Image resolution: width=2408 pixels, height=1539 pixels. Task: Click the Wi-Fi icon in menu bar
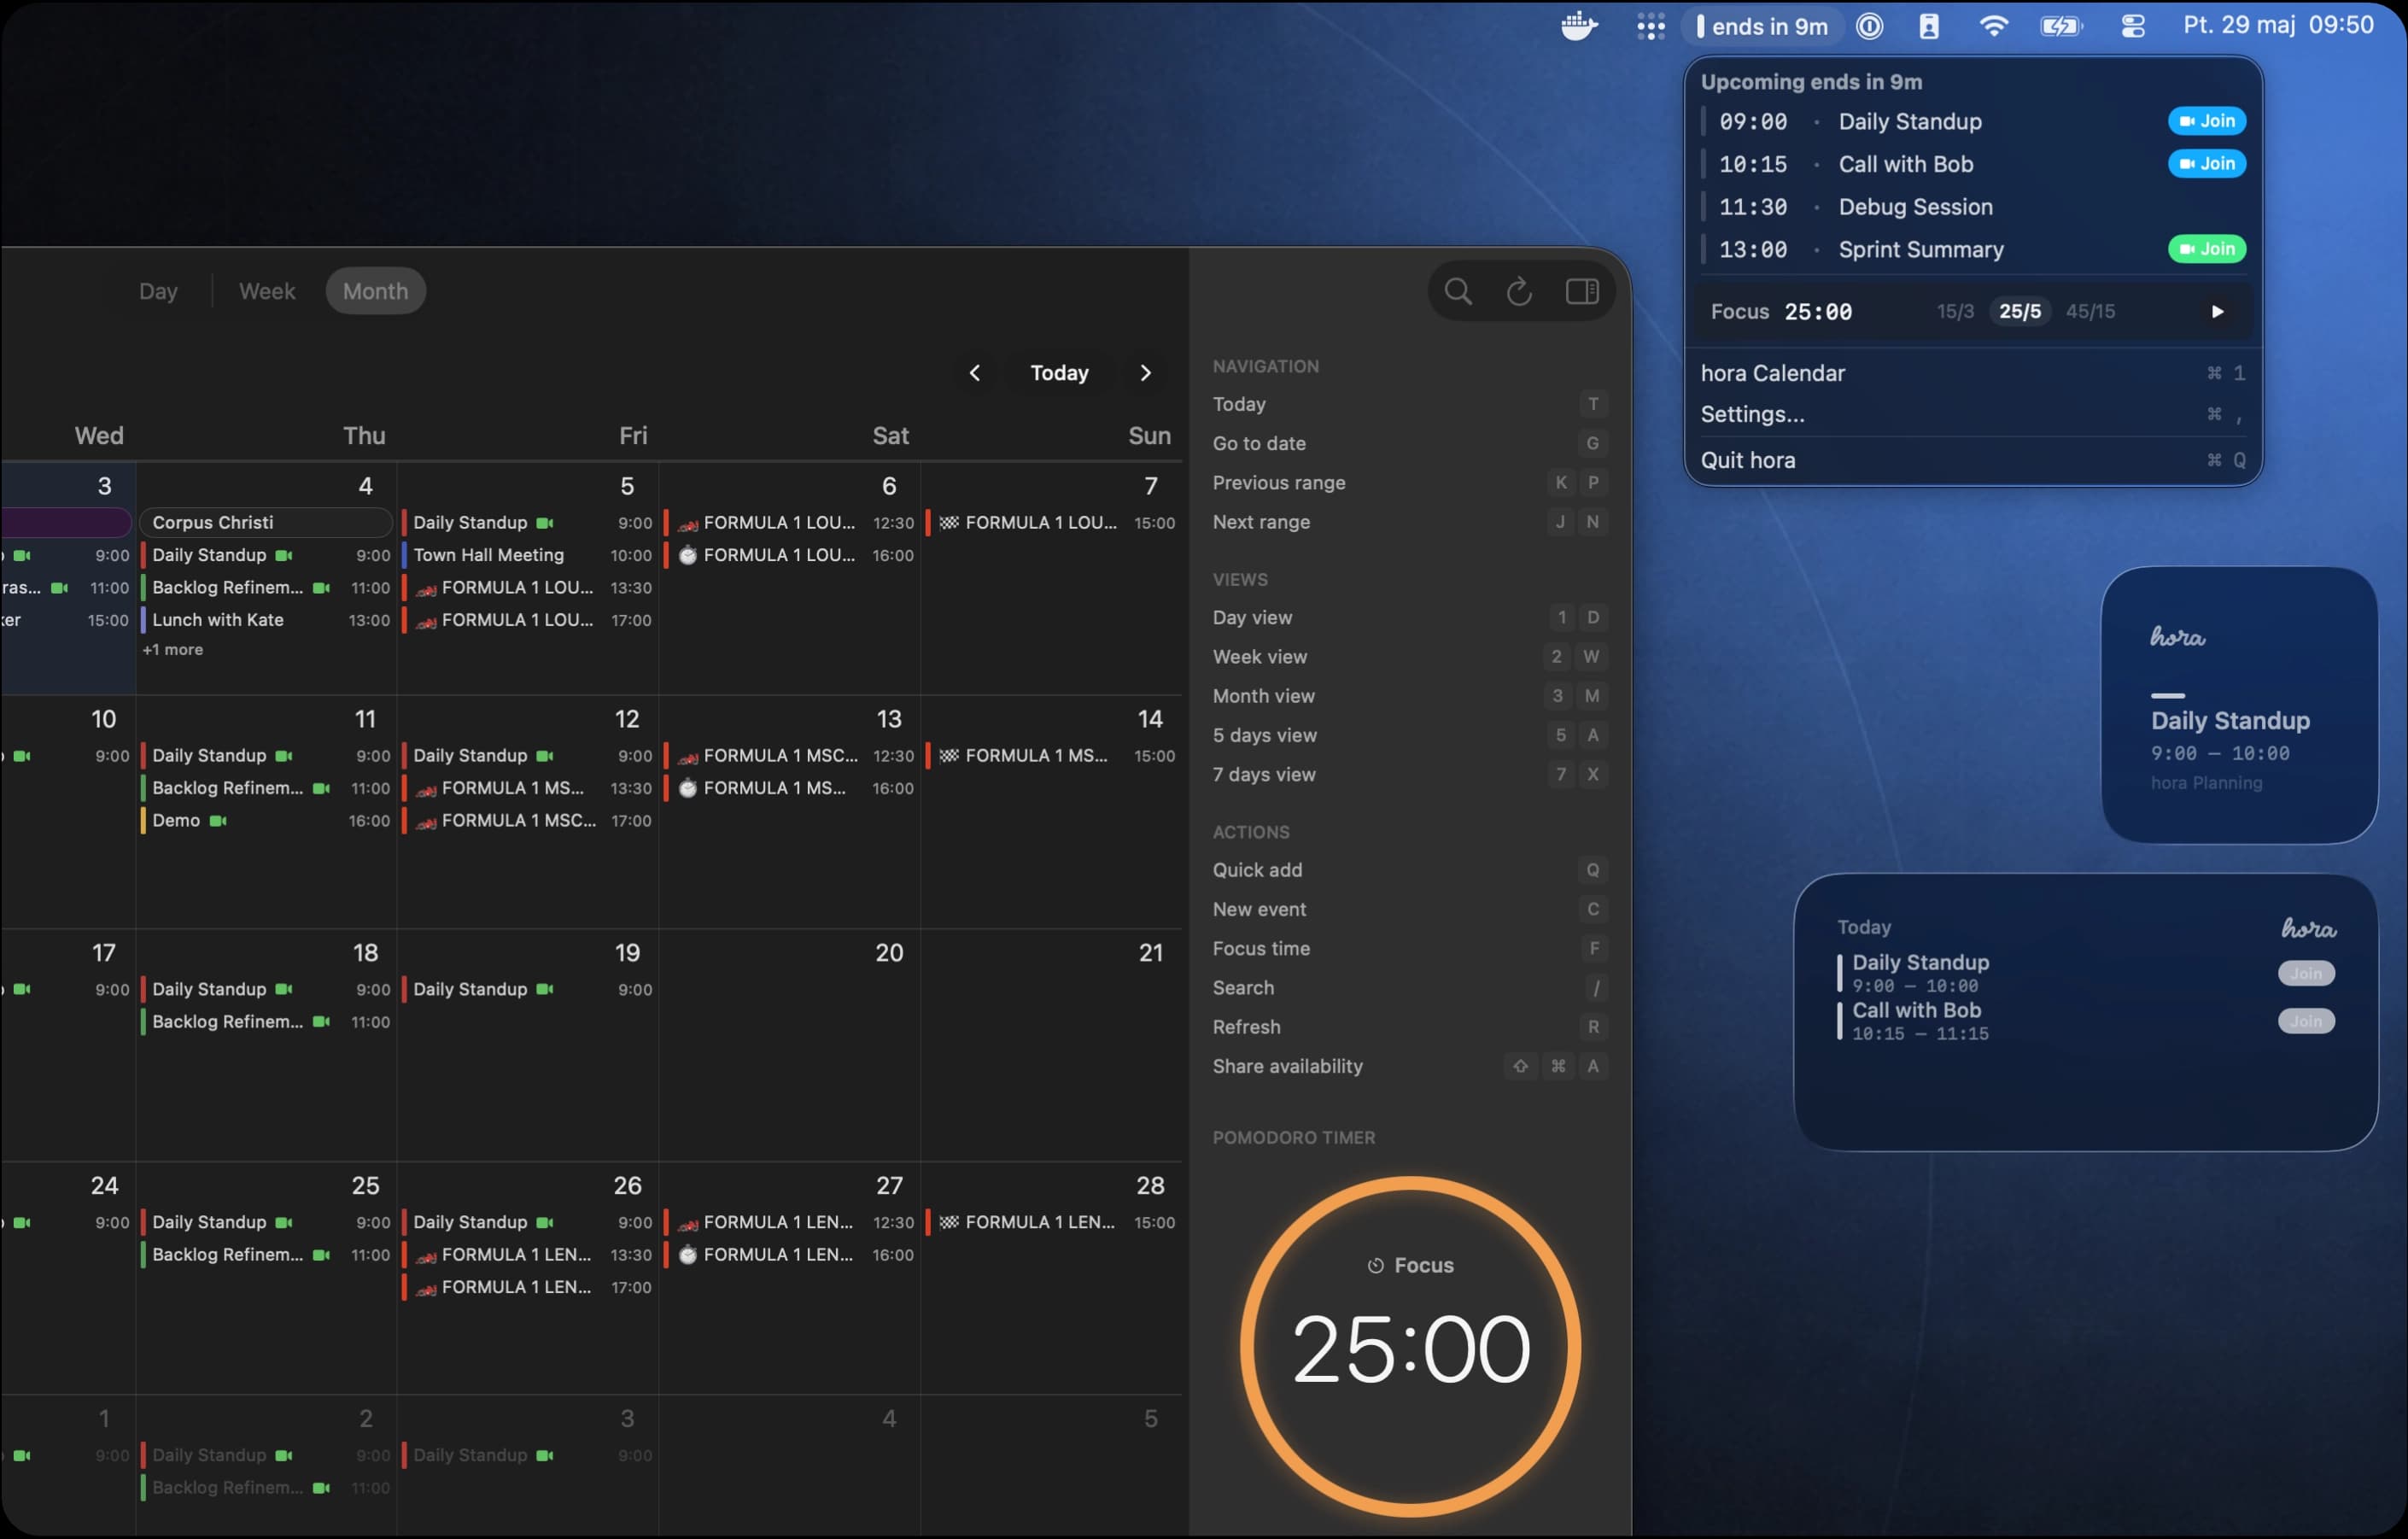(1993, 26)
